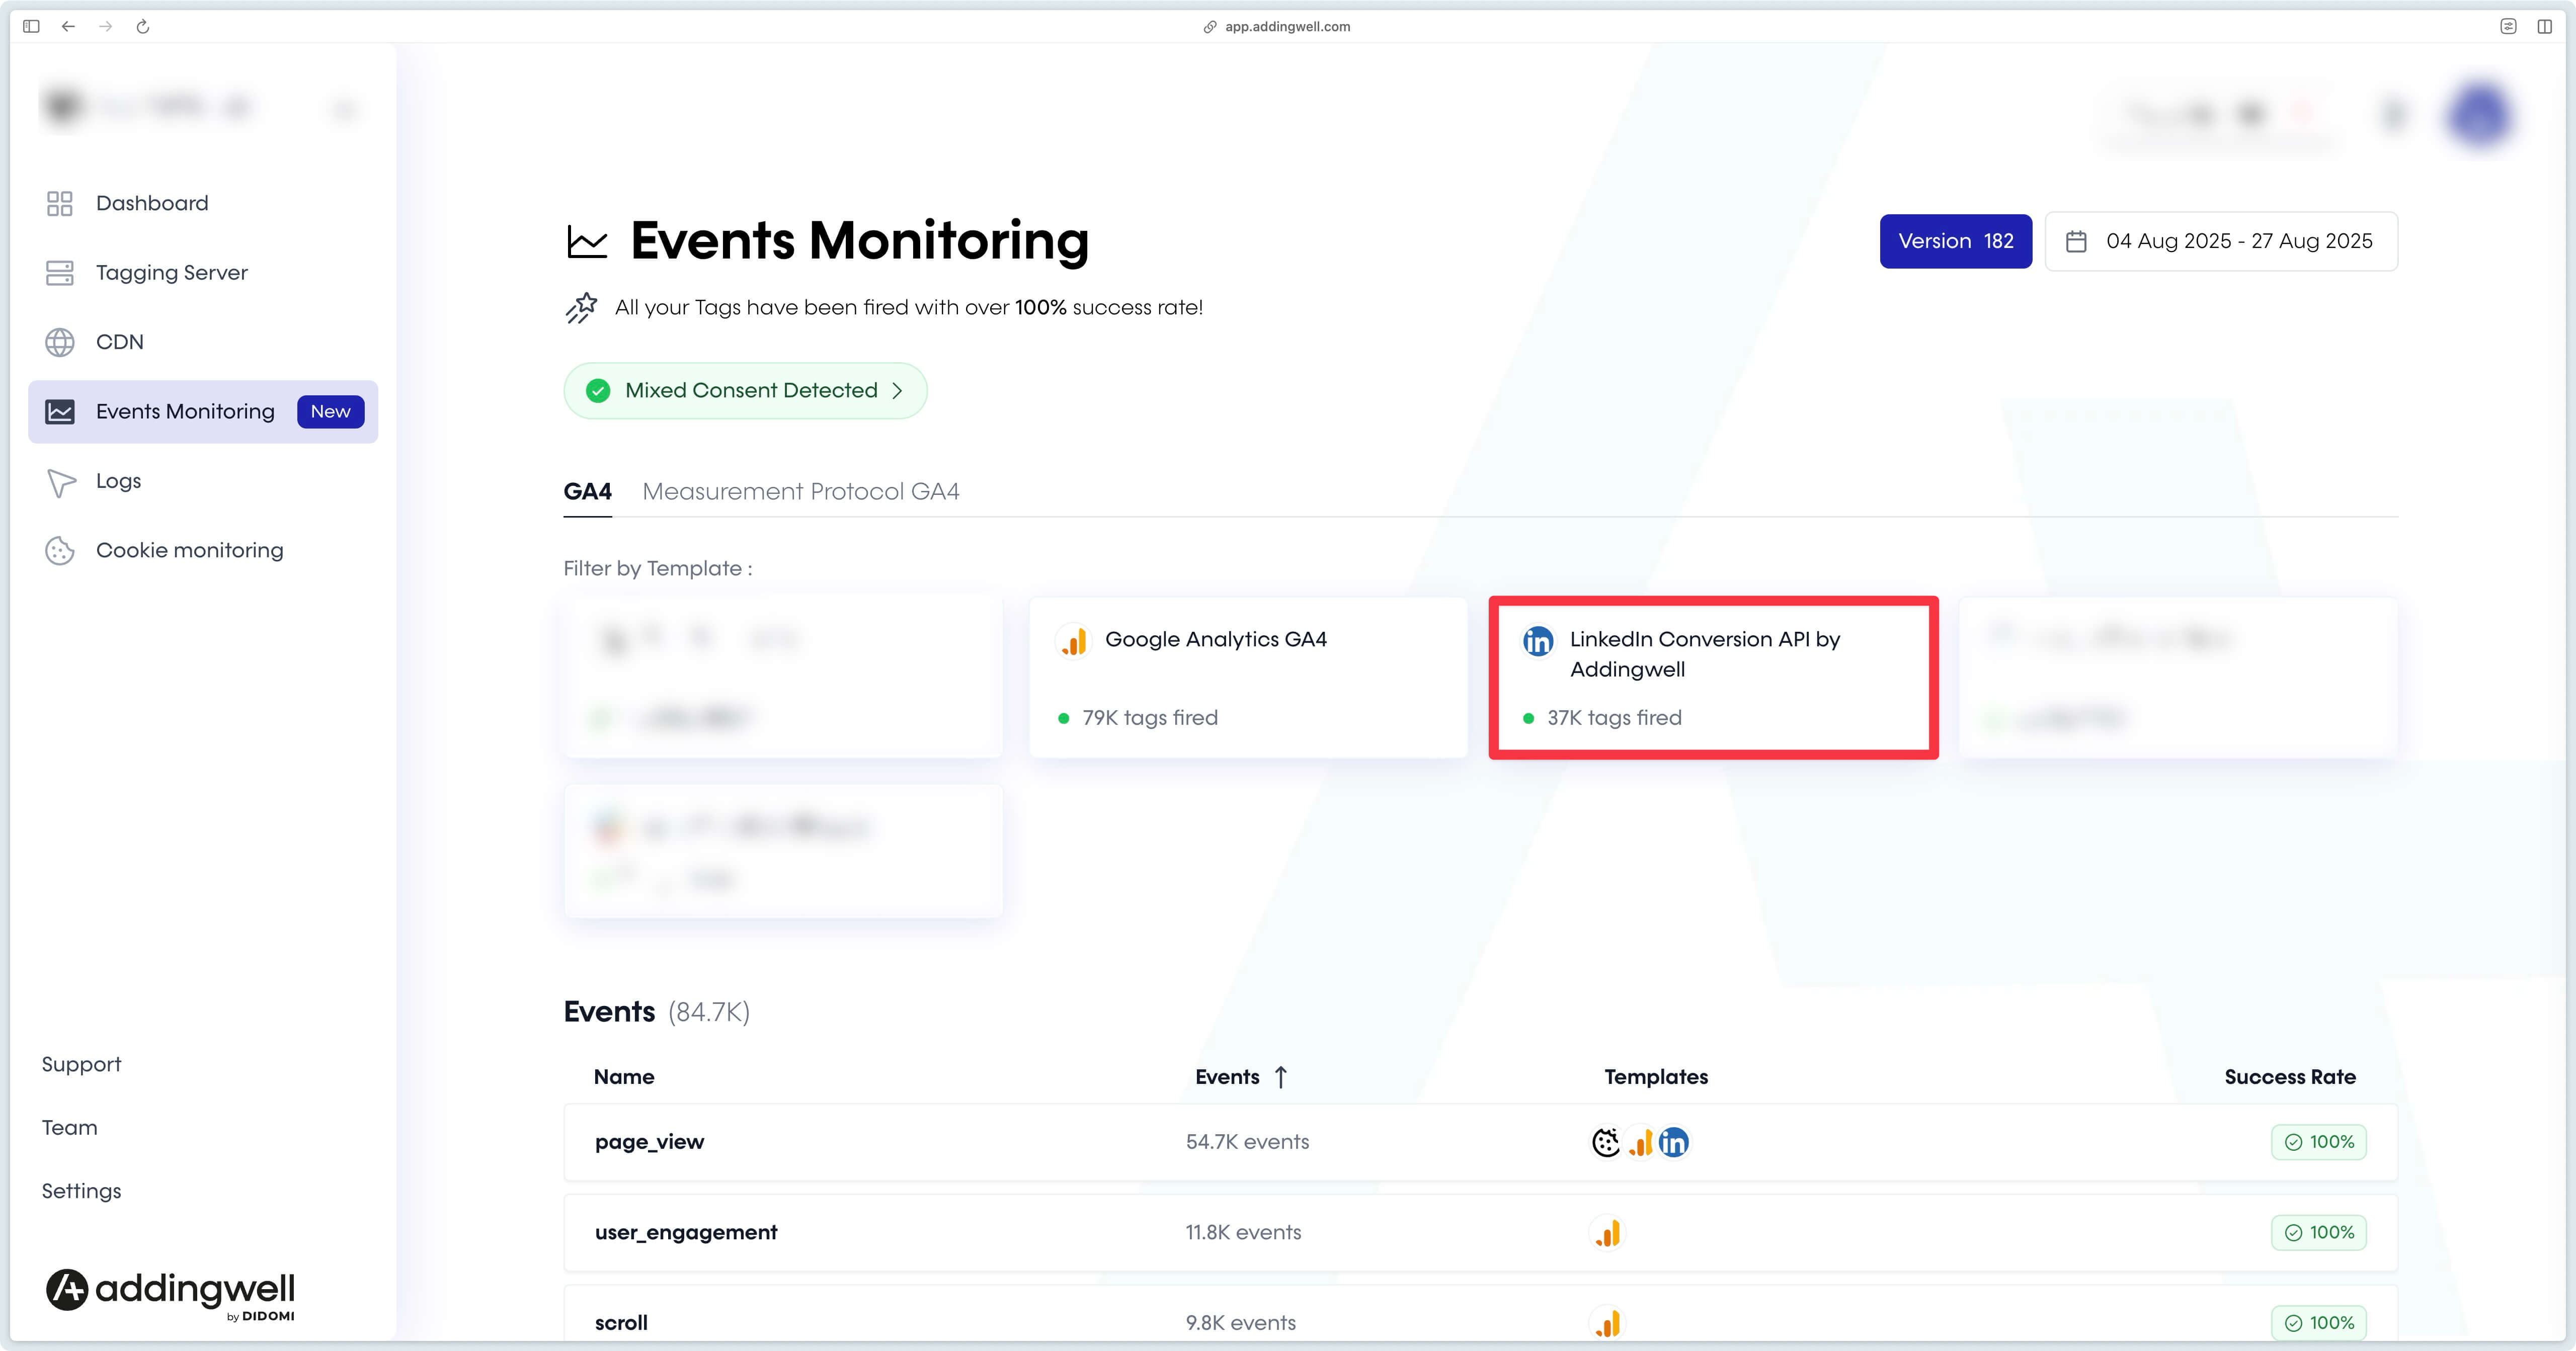Click the 79K tags fired text
2576x1351 pixels.
tap(1150, 718)
